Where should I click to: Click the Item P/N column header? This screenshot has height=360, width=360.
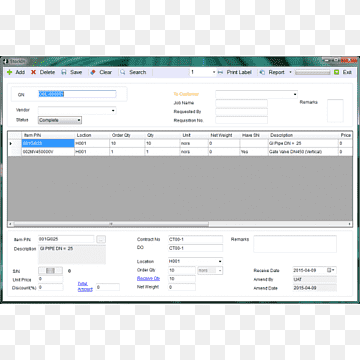(x=48, y=135)
